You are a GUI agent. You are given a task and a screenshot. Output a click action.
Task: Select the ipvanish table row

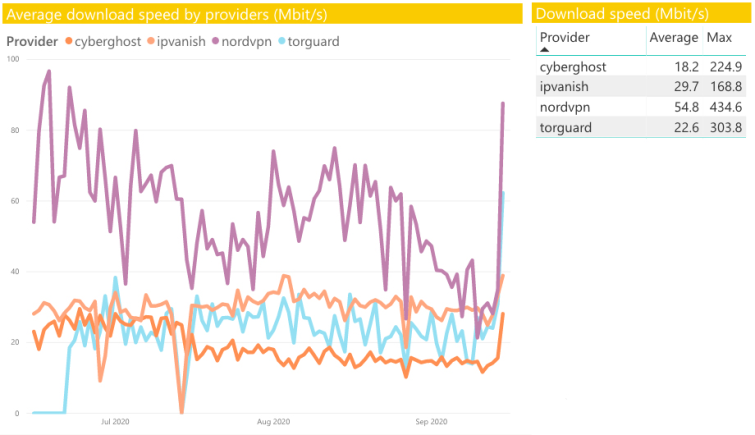click(x=641, y=87)
